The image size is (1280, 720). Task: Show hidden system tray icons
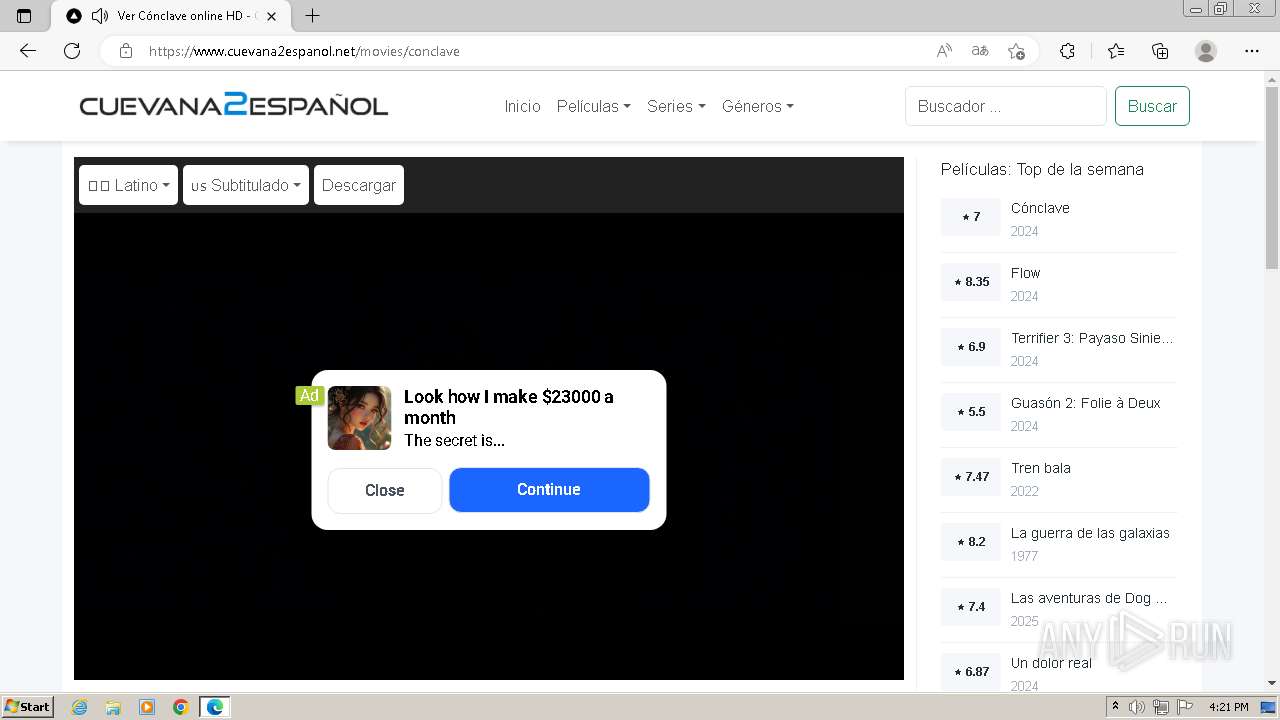tap(1116, 707)
